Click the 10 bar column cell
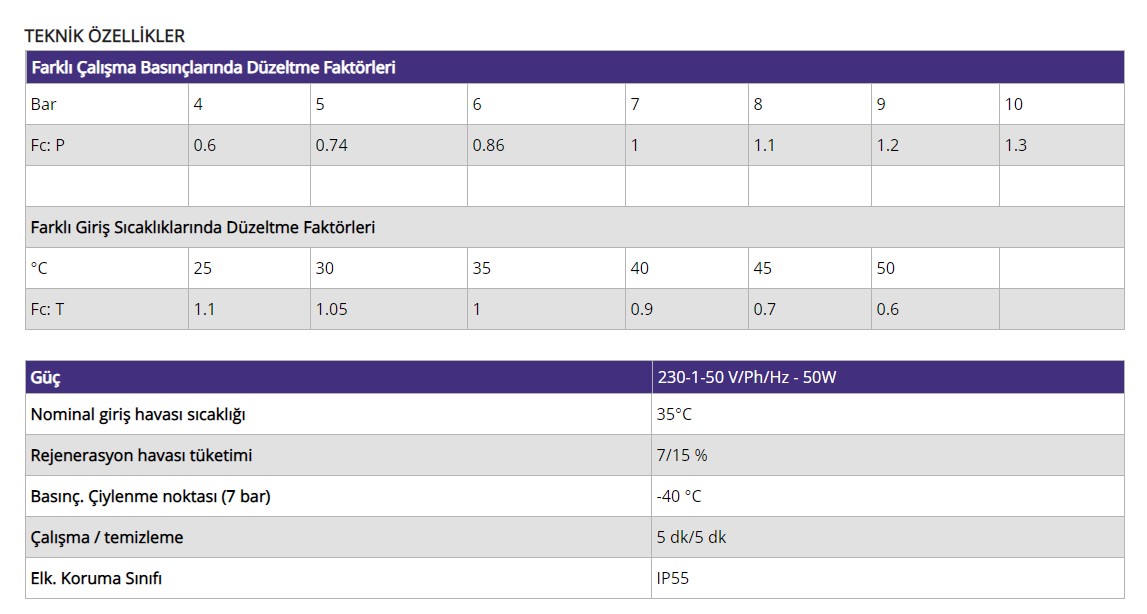The image size is (1147, 614). (x=1014, y=104)
